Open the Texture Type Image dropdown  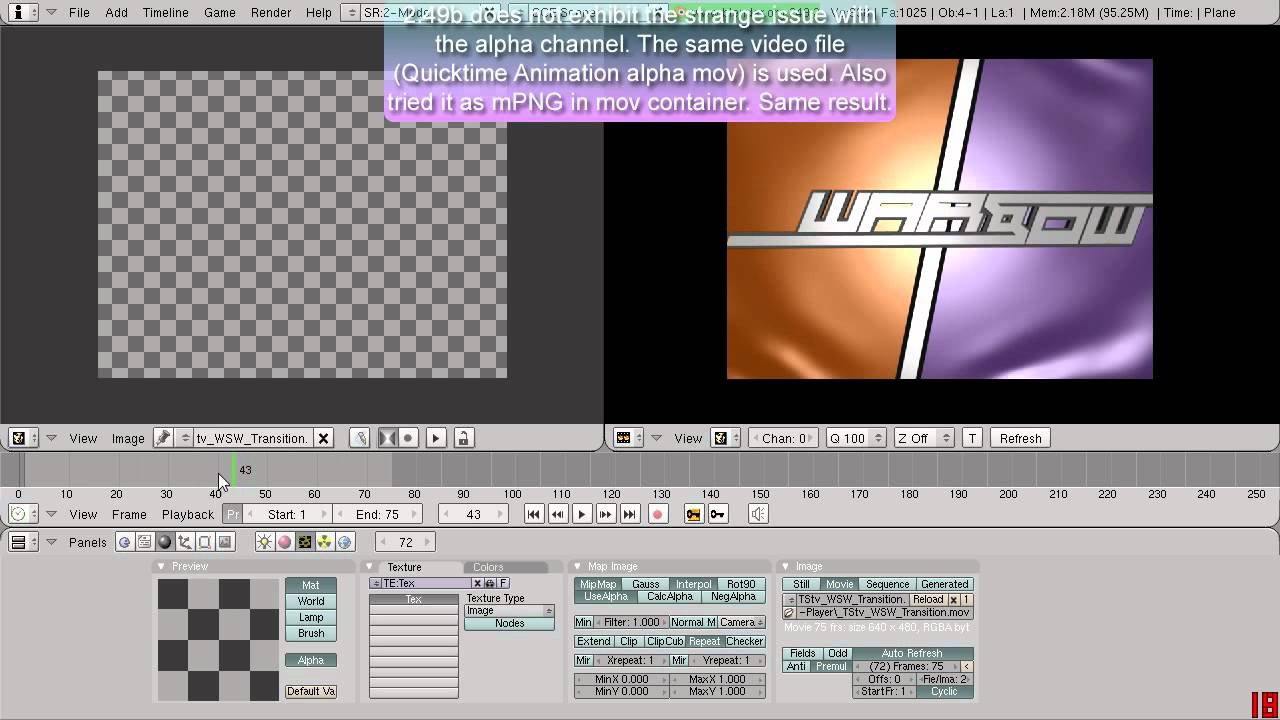(x=509, y=611)
